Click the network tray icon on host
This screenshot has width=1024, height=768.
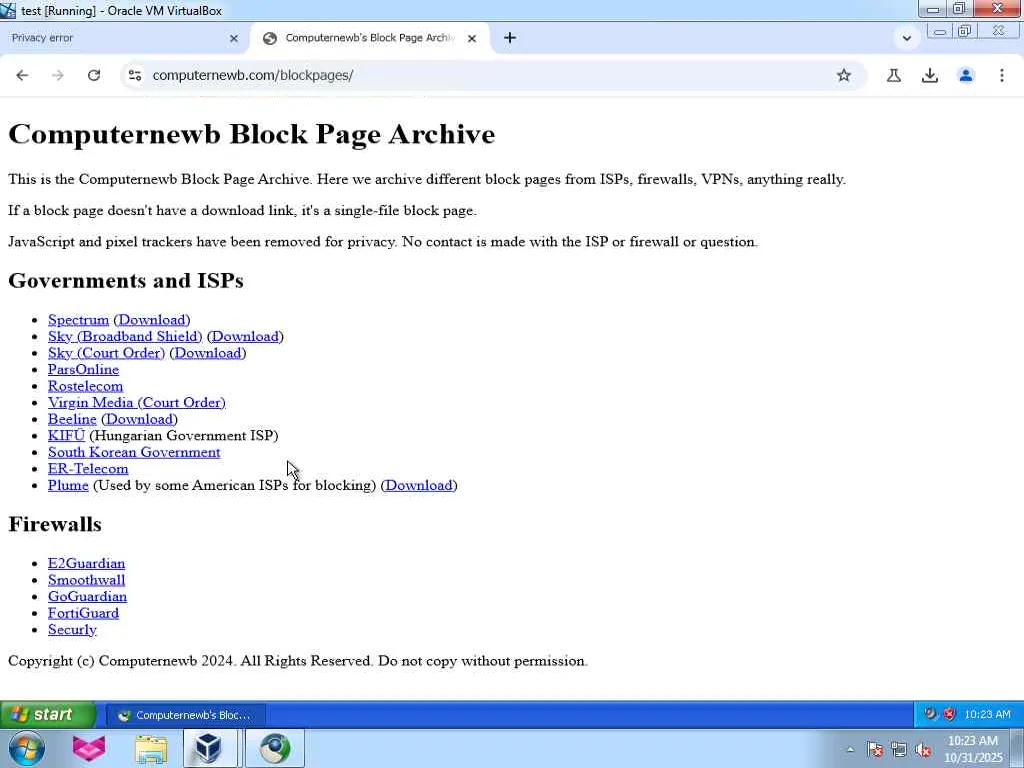point(899,750)
